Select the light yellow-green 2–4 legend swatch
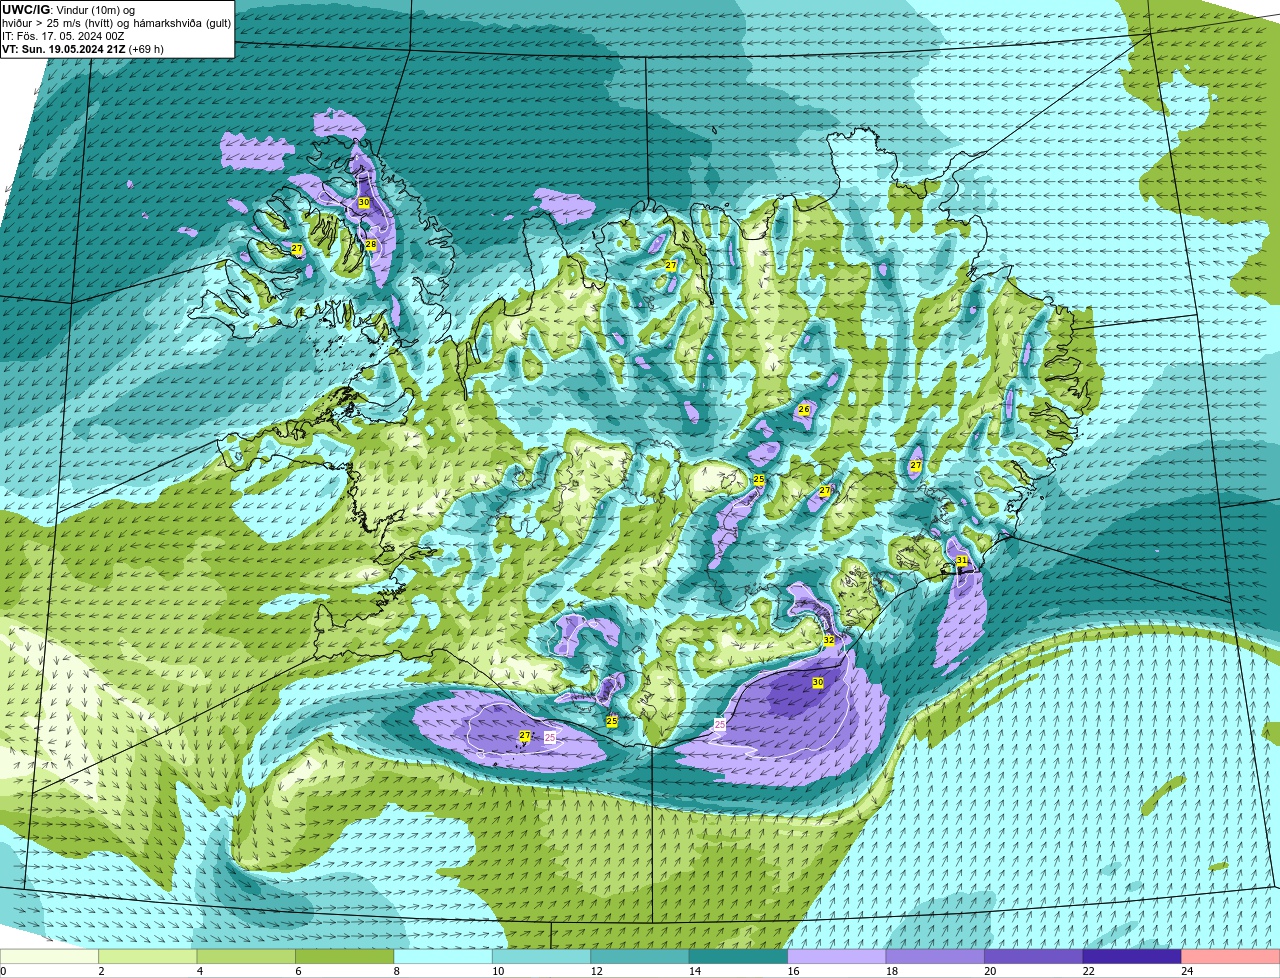This screenshot has width=1280, height=978. (x=148, y=956)
